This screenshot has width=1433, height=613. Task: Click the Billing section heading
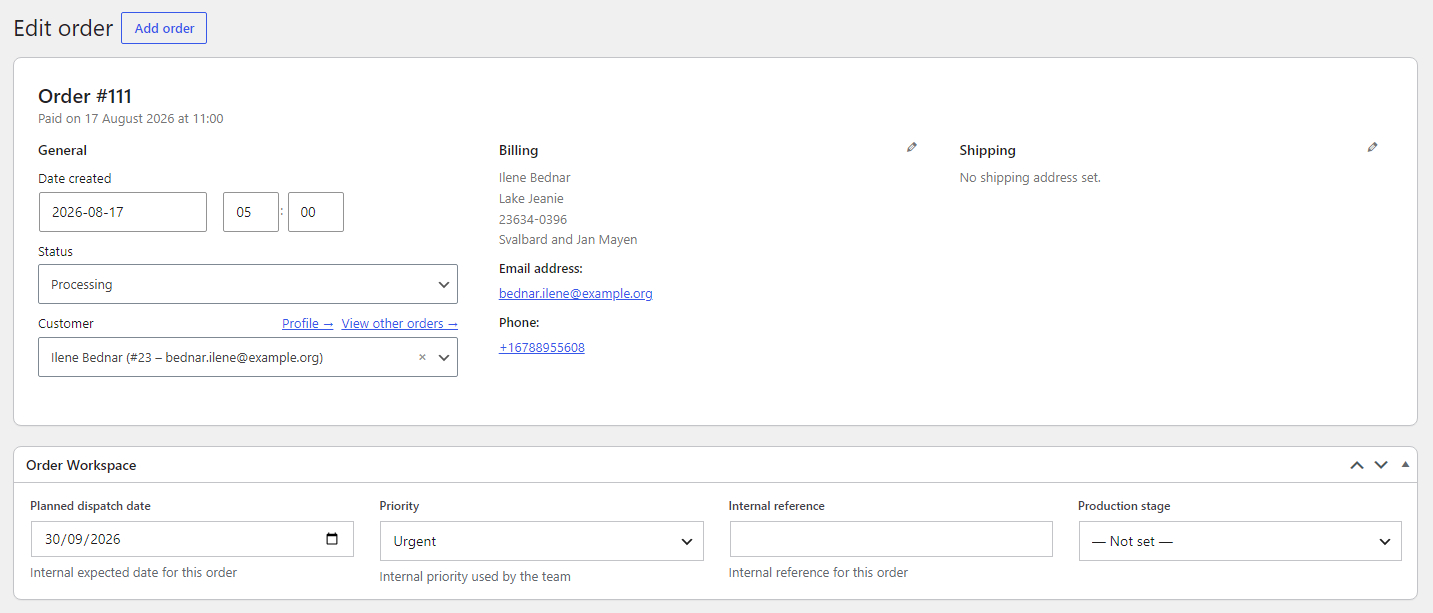pos(519,150)
